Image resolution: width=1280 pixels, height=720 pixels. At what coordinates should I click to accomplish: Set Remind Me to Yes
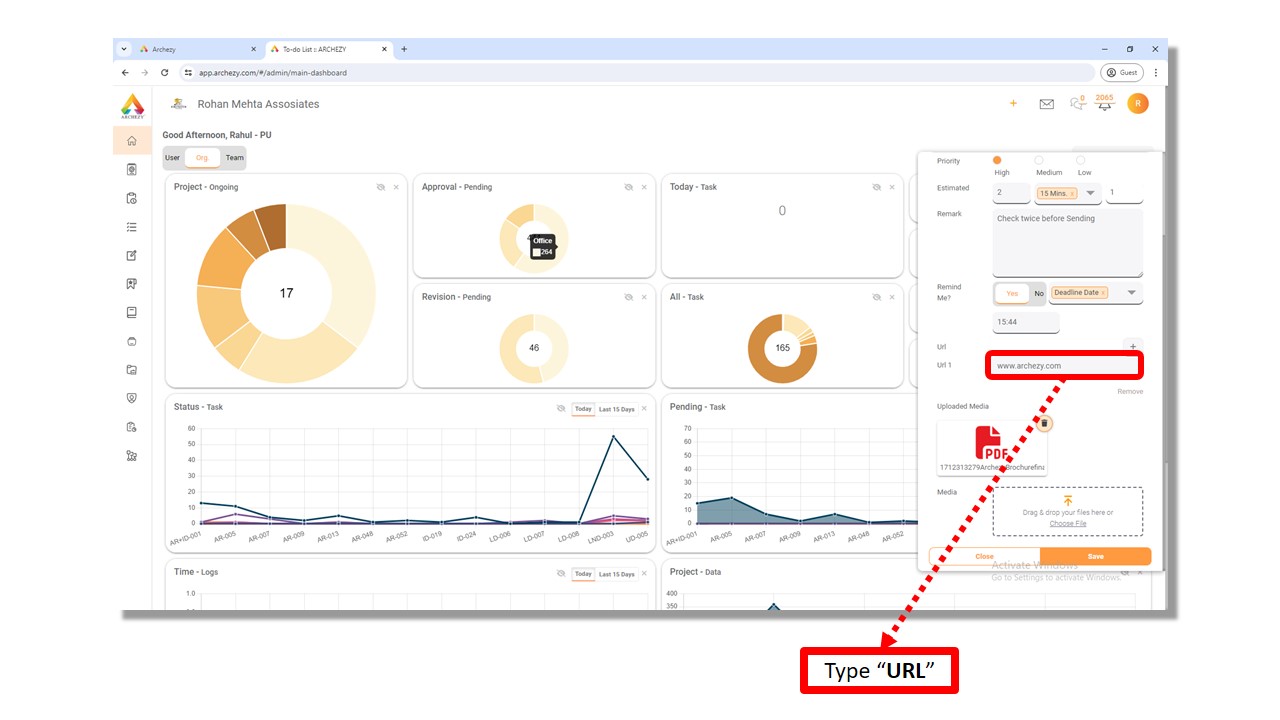coord(1012,293)
